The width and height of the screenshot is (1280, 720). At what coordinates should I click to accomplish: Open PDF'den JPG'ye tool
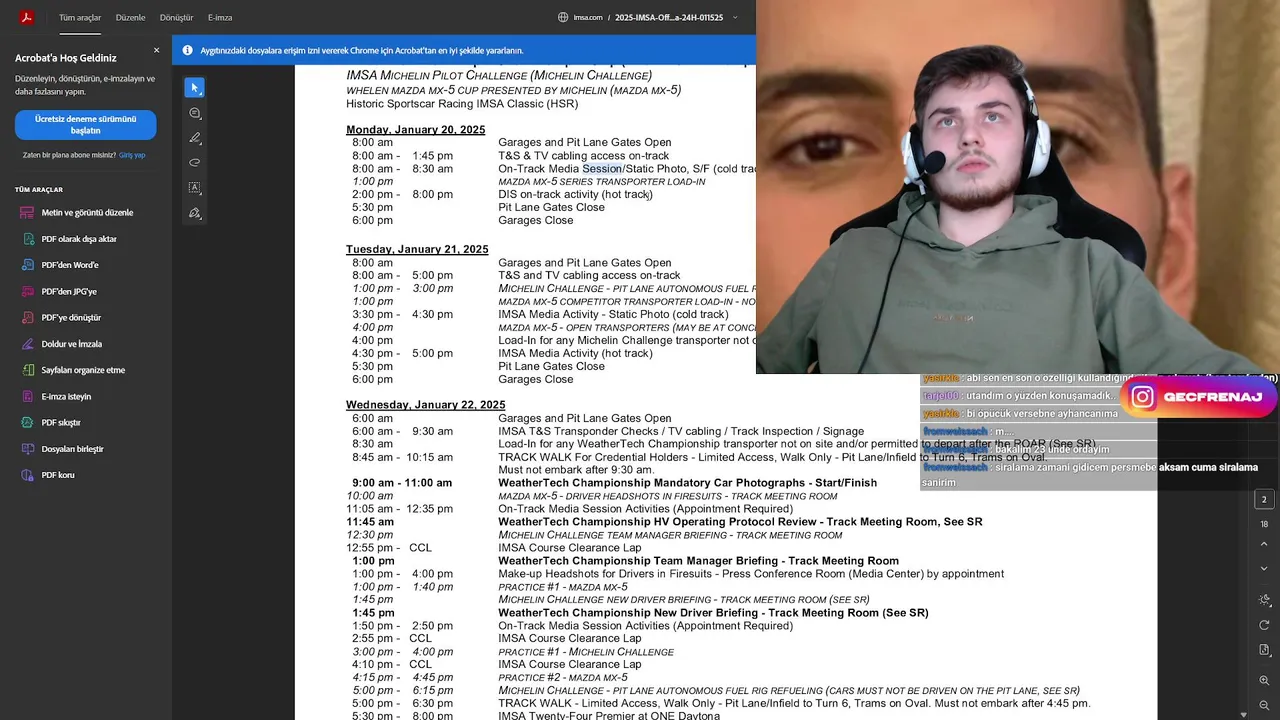coord(60,291)
